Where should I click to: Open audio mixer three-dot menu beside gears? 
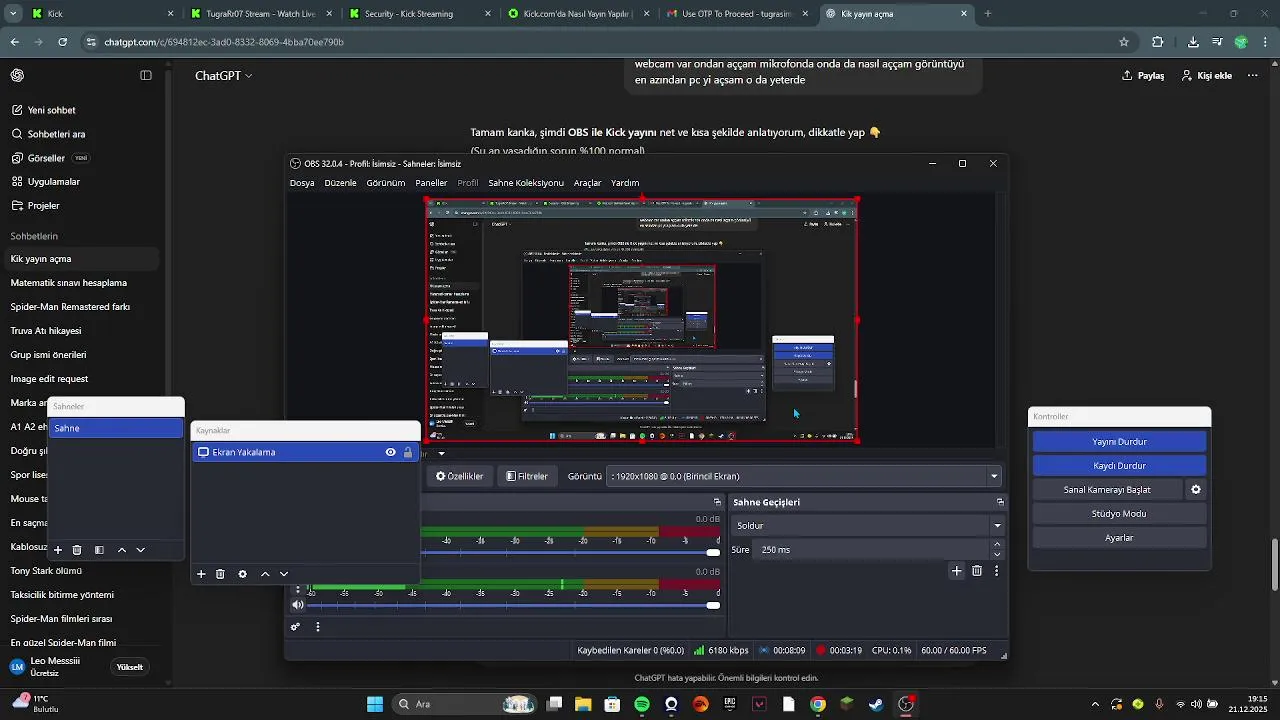318,627
